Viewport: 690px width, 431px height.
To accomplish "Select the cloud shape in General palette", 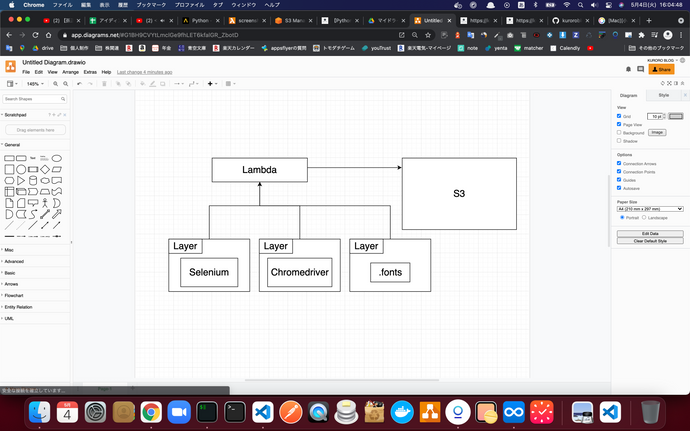I will [x=45, y=181].
